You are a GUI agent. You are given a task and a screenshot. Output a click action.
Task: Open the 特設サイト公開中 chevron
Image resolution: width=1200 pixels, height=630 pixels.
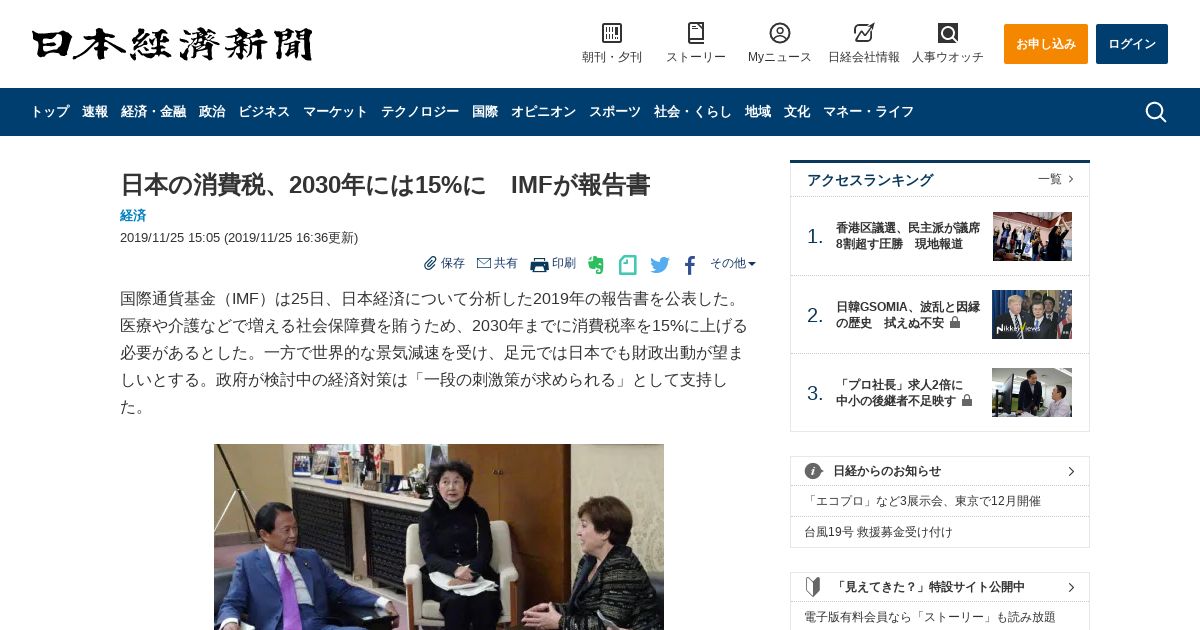tap(1071, 588)
